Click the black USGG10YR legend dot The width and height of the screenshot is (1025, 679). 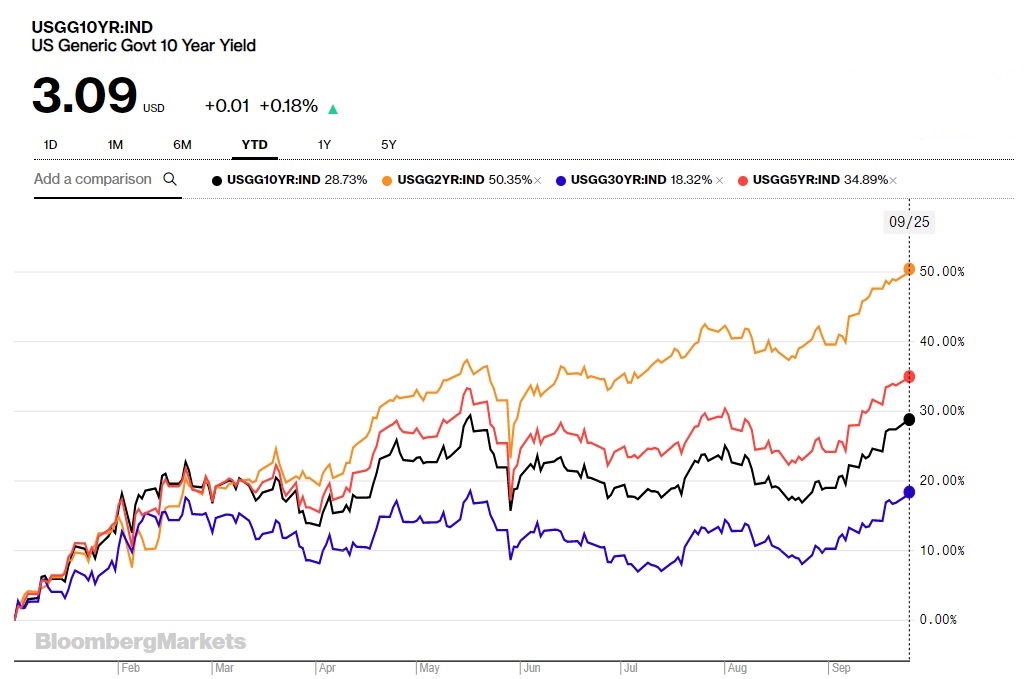217,180
